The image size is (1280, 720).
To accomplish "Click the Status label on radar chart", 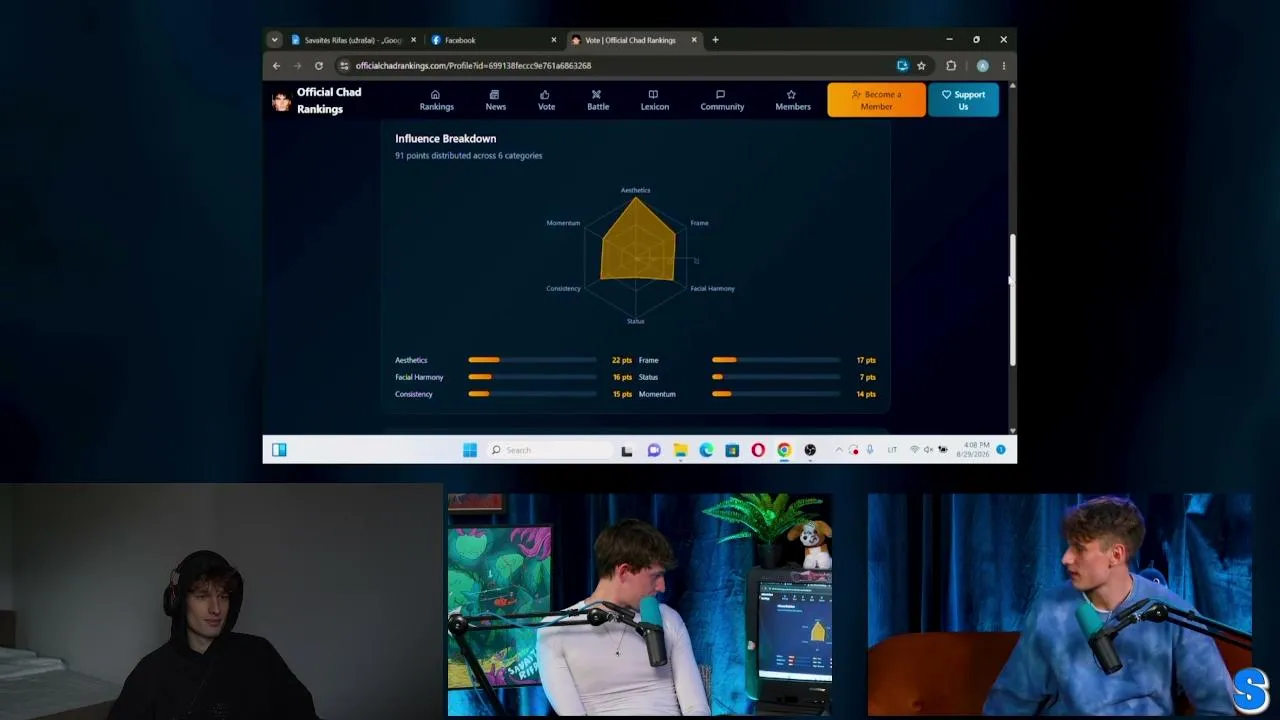I will 635,321.
